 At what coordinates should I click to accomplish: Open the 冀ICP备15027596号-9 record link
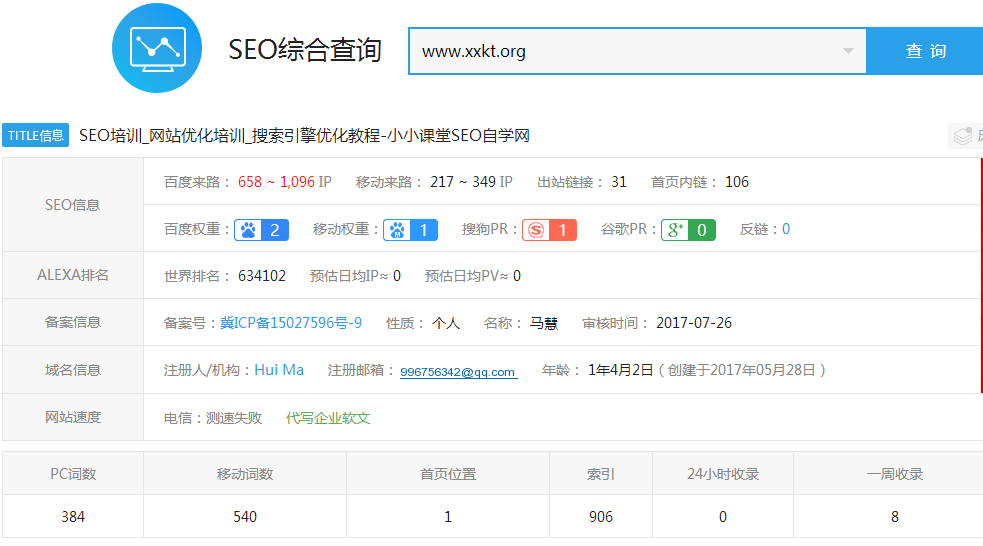[291, 323]
